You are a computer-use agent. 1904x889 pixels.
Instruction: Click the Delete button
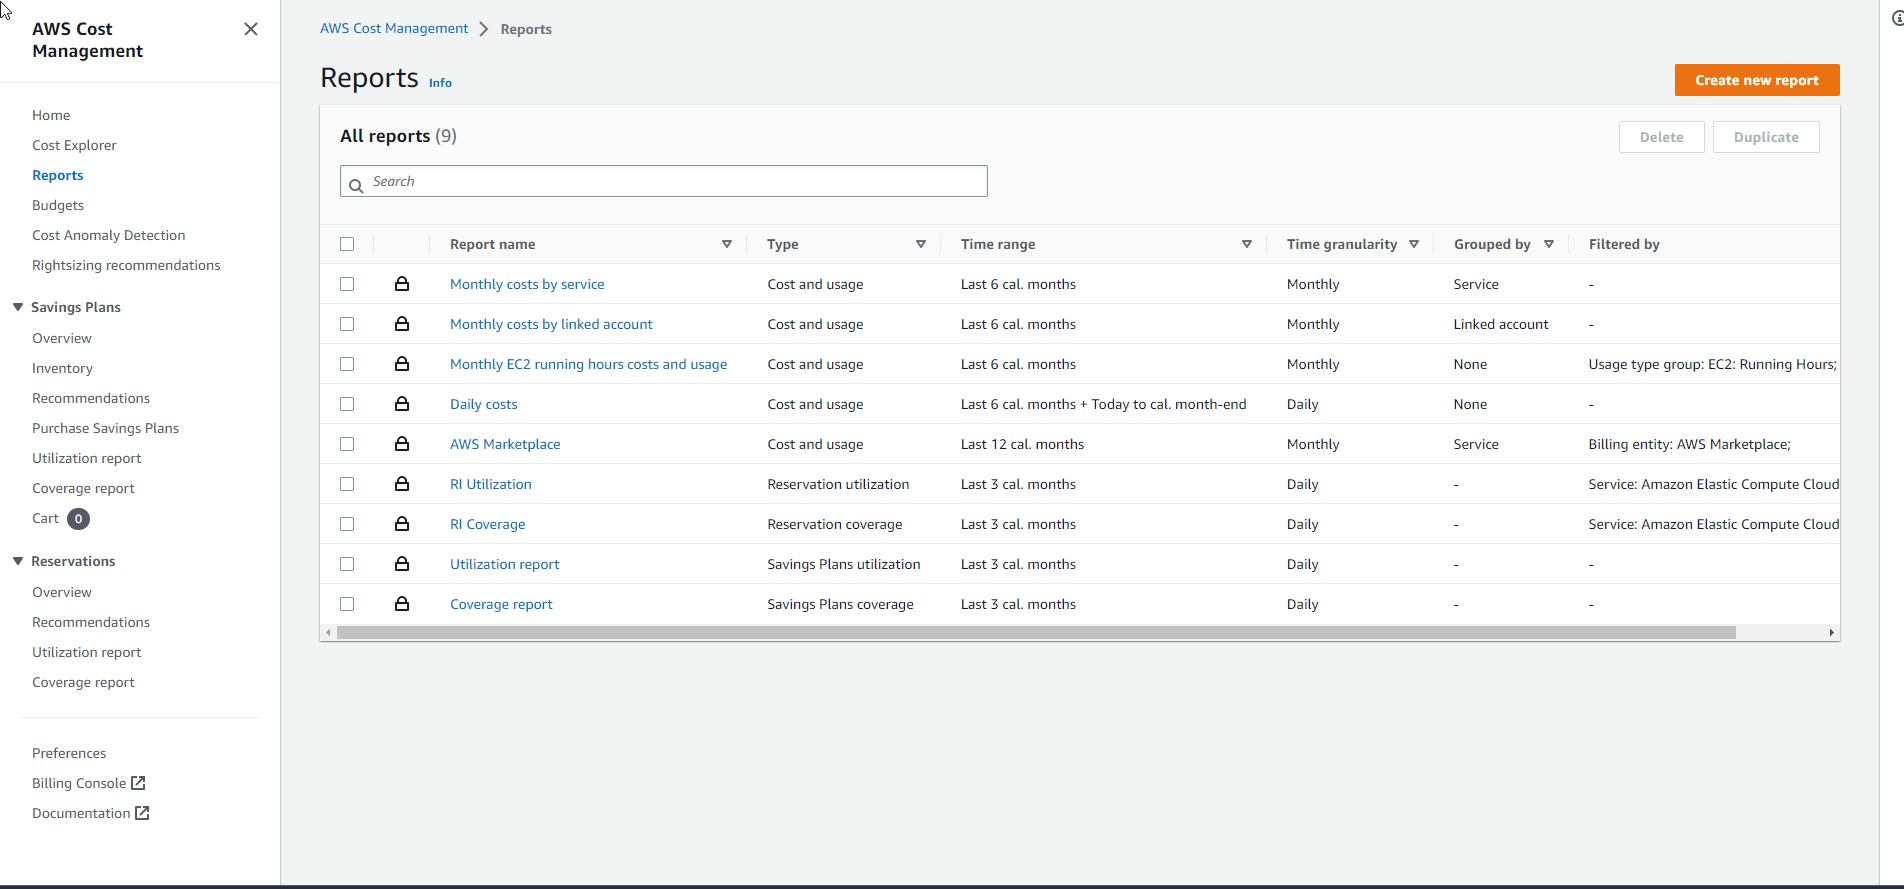[x=1661, y=137]
